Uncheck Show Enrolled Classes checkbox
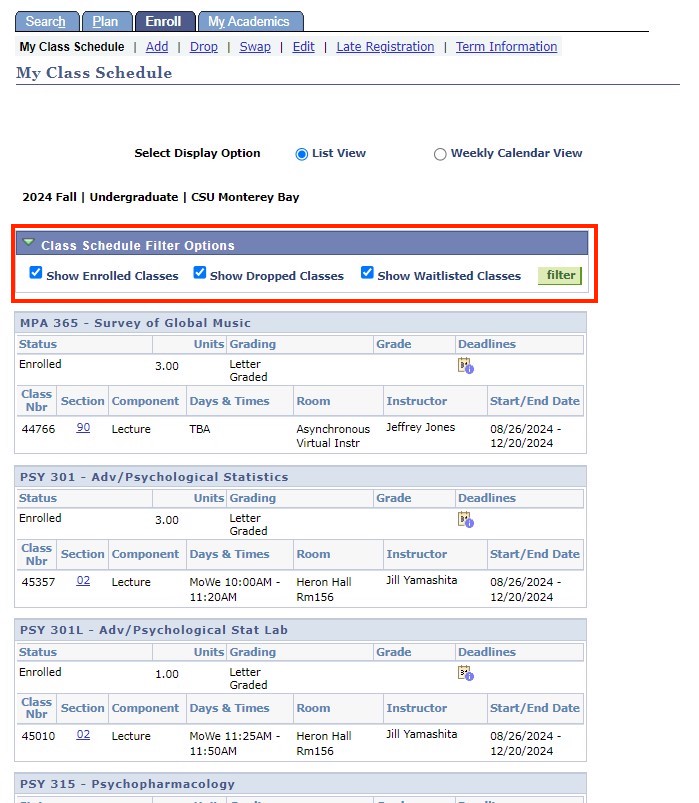Viewport: 699px width, 803px height. click(x=36, y=273)
